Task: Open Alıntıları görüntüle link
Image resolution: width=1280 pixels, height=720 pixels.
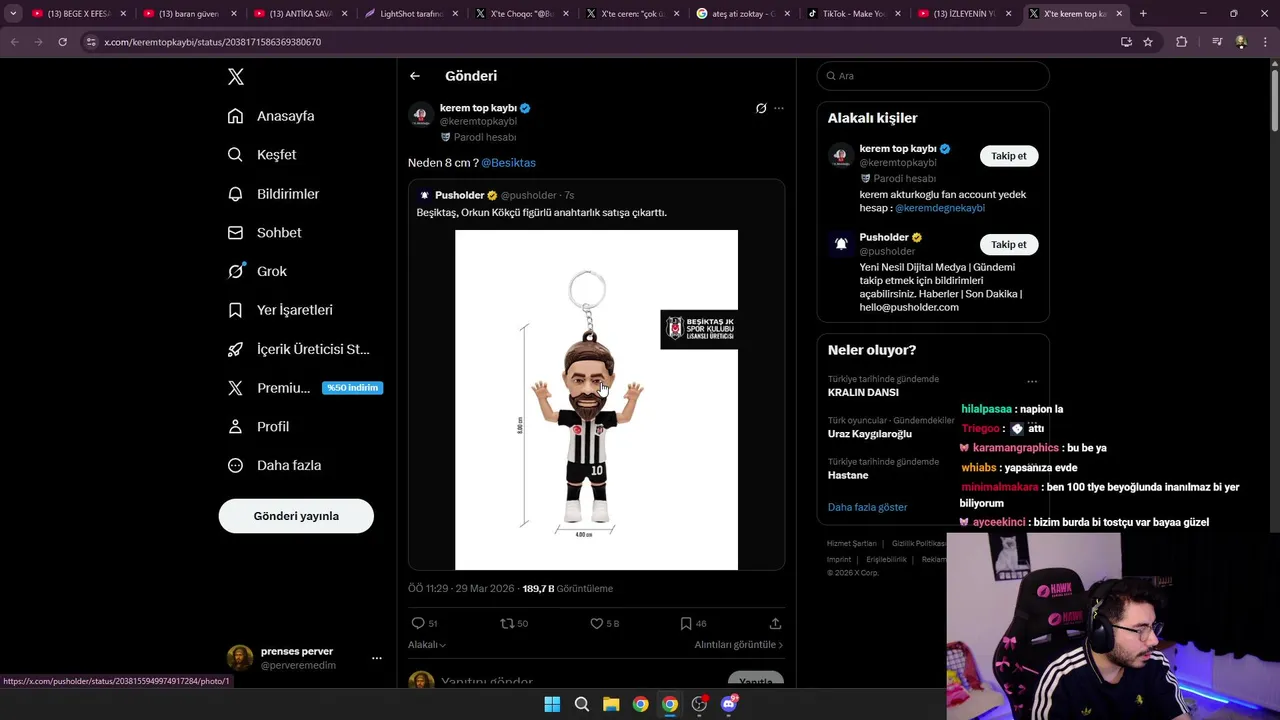Action: click(739, 645)
